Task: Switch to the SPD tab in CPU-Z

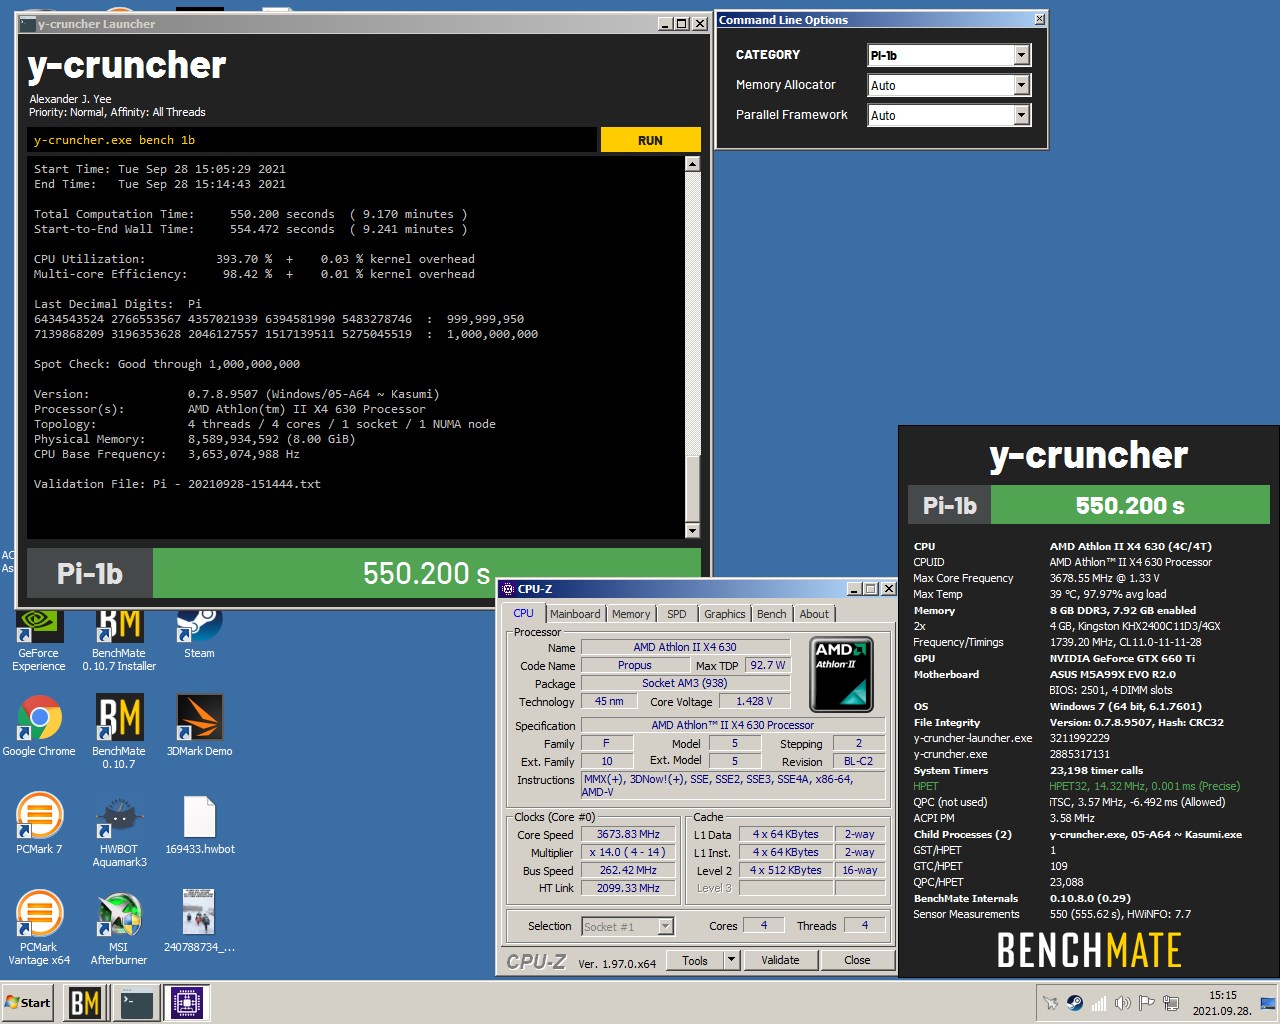Action: (677, 614)
